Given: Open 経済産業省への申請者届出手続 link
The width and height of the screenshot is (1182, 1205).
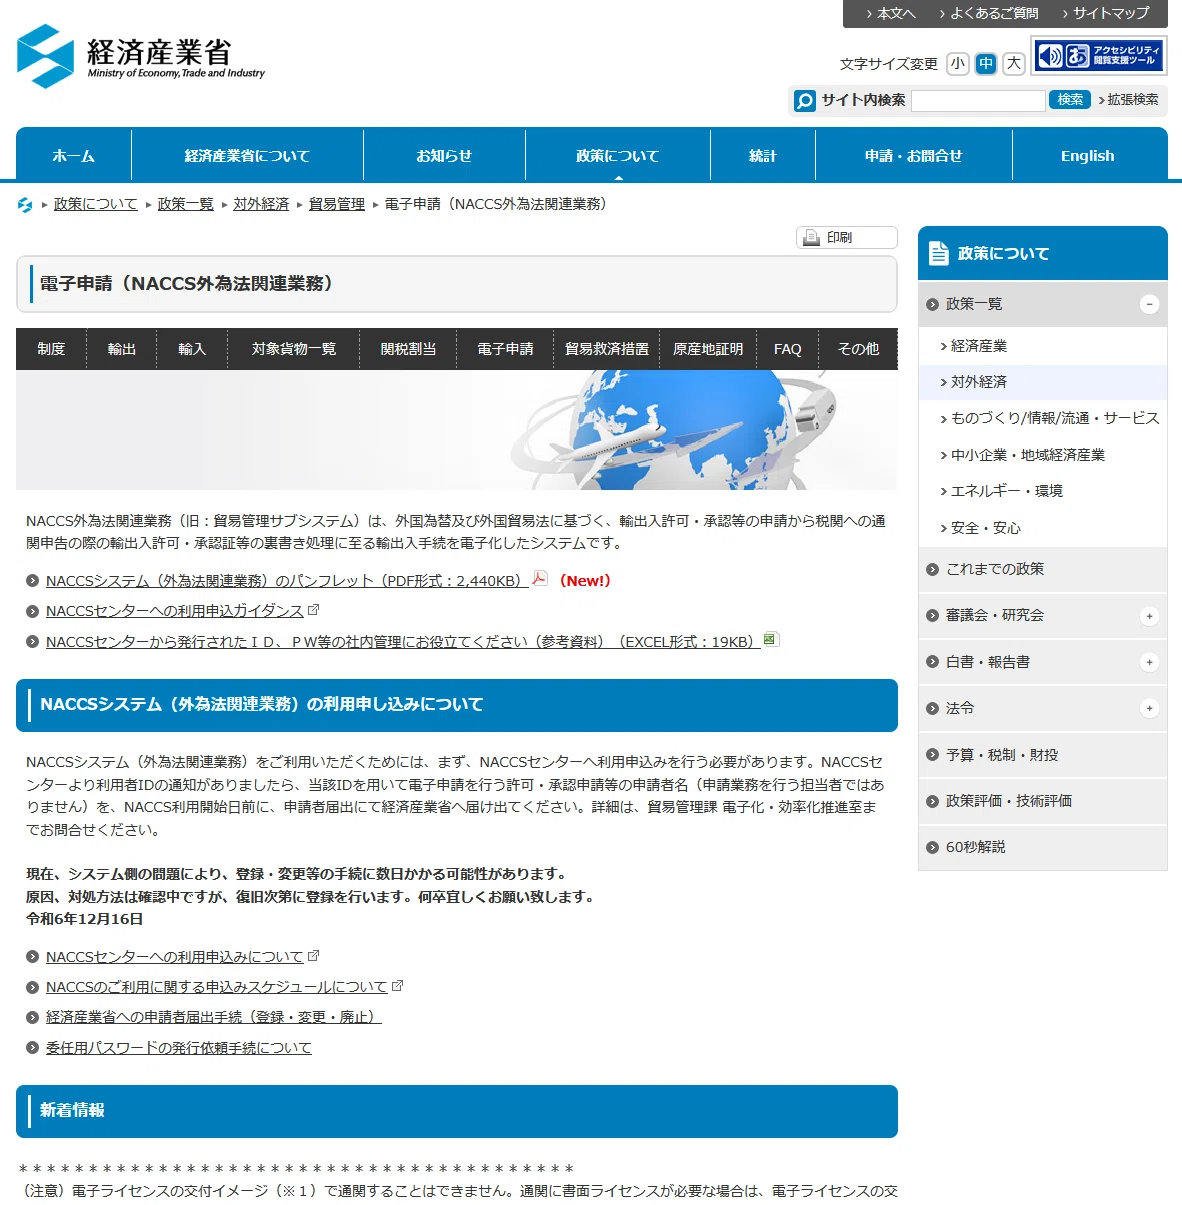Looking at the screenshot, I should (214, 1017).
